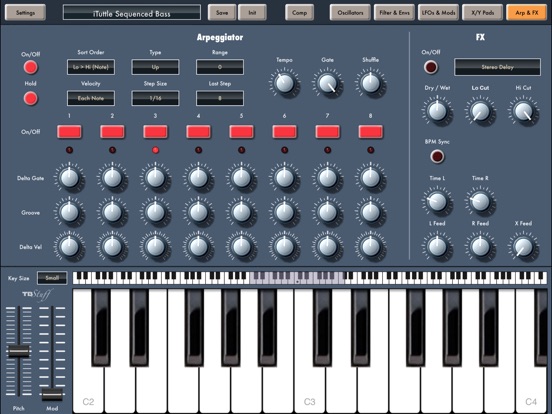This screenshot has height=414, width=552.
Task: Click the Delta Gate knob for step 8
Action: pos(371,178)
